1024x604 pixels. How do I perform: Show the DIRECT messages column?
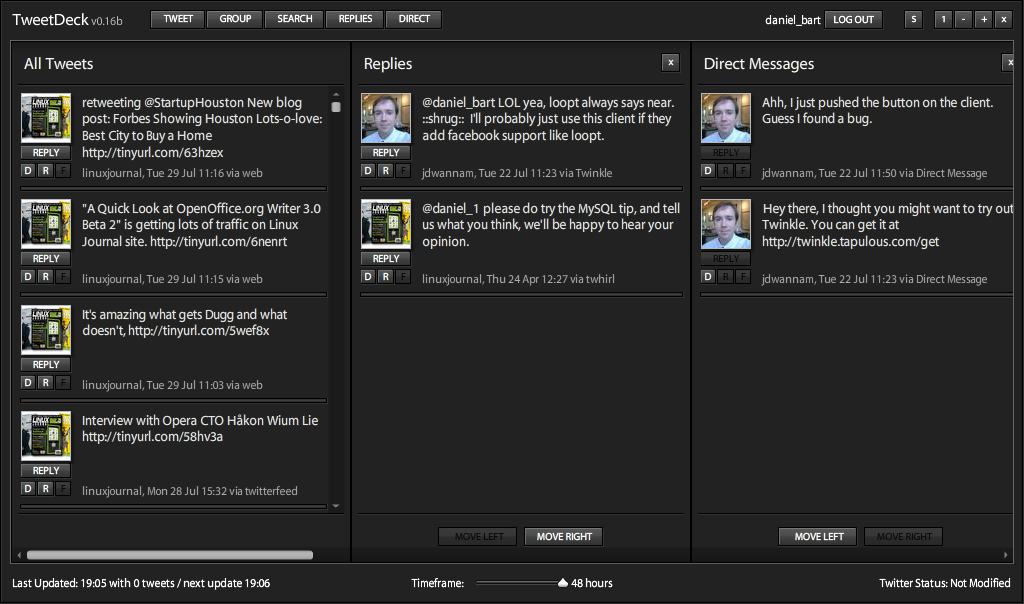[x=414, y=19]
